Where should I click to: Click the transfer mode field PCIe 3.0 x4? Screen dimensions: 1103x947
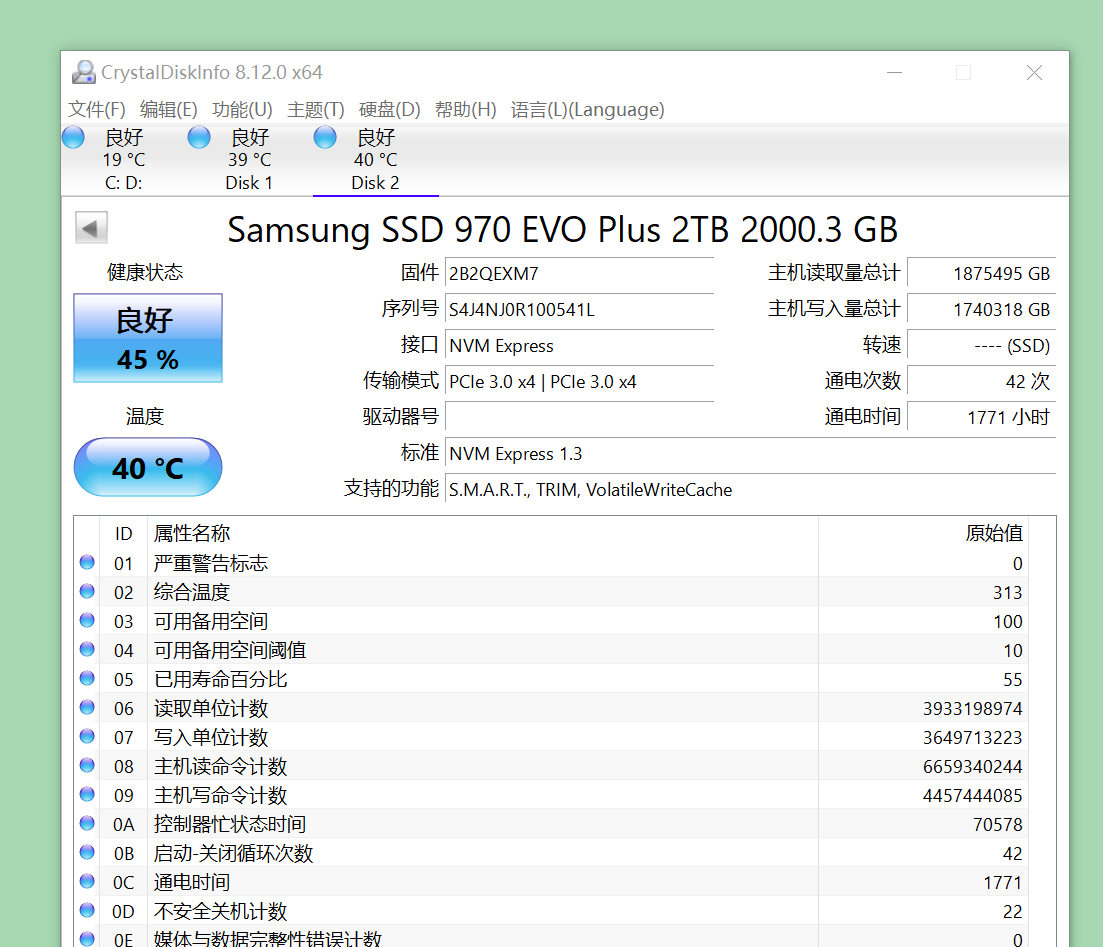[x=580, y=382]
